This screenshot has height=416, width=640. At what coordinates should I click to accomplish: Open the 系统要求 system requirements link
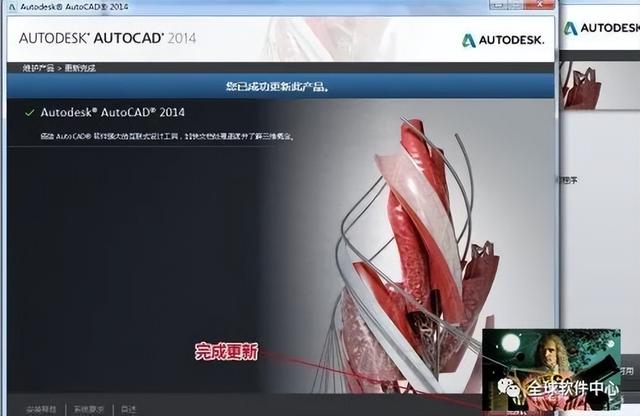(89, 409)
